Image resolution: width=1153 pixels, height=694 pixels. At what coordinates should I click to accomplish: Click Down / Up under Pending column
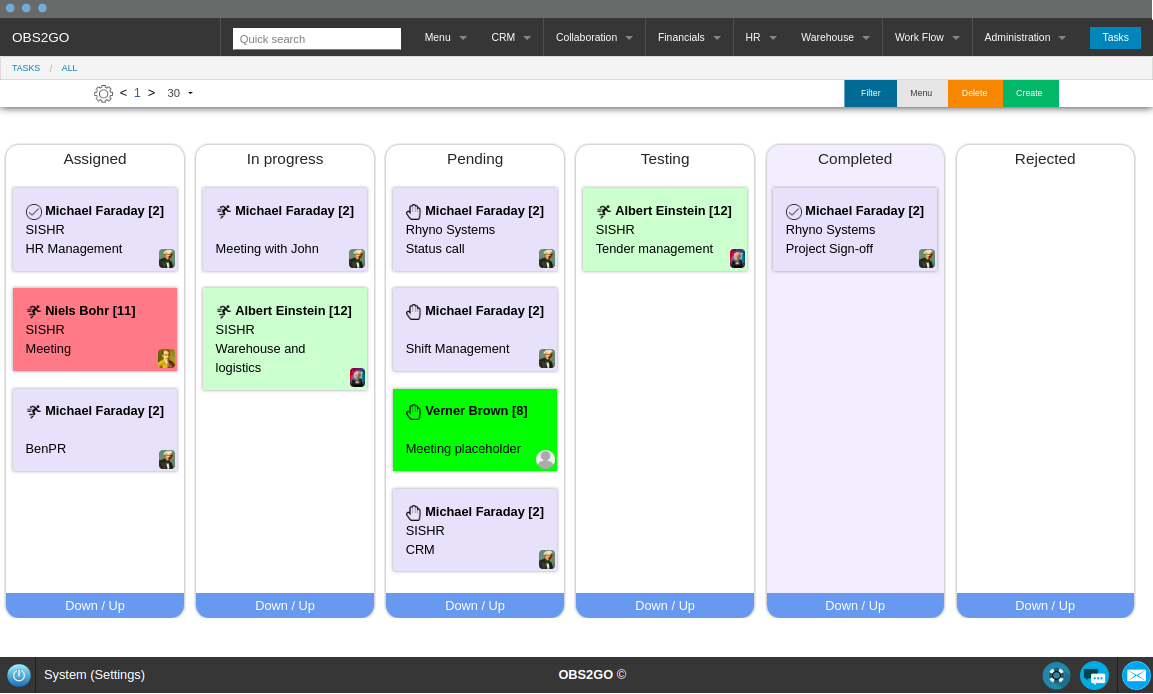[x=475, y=606]
